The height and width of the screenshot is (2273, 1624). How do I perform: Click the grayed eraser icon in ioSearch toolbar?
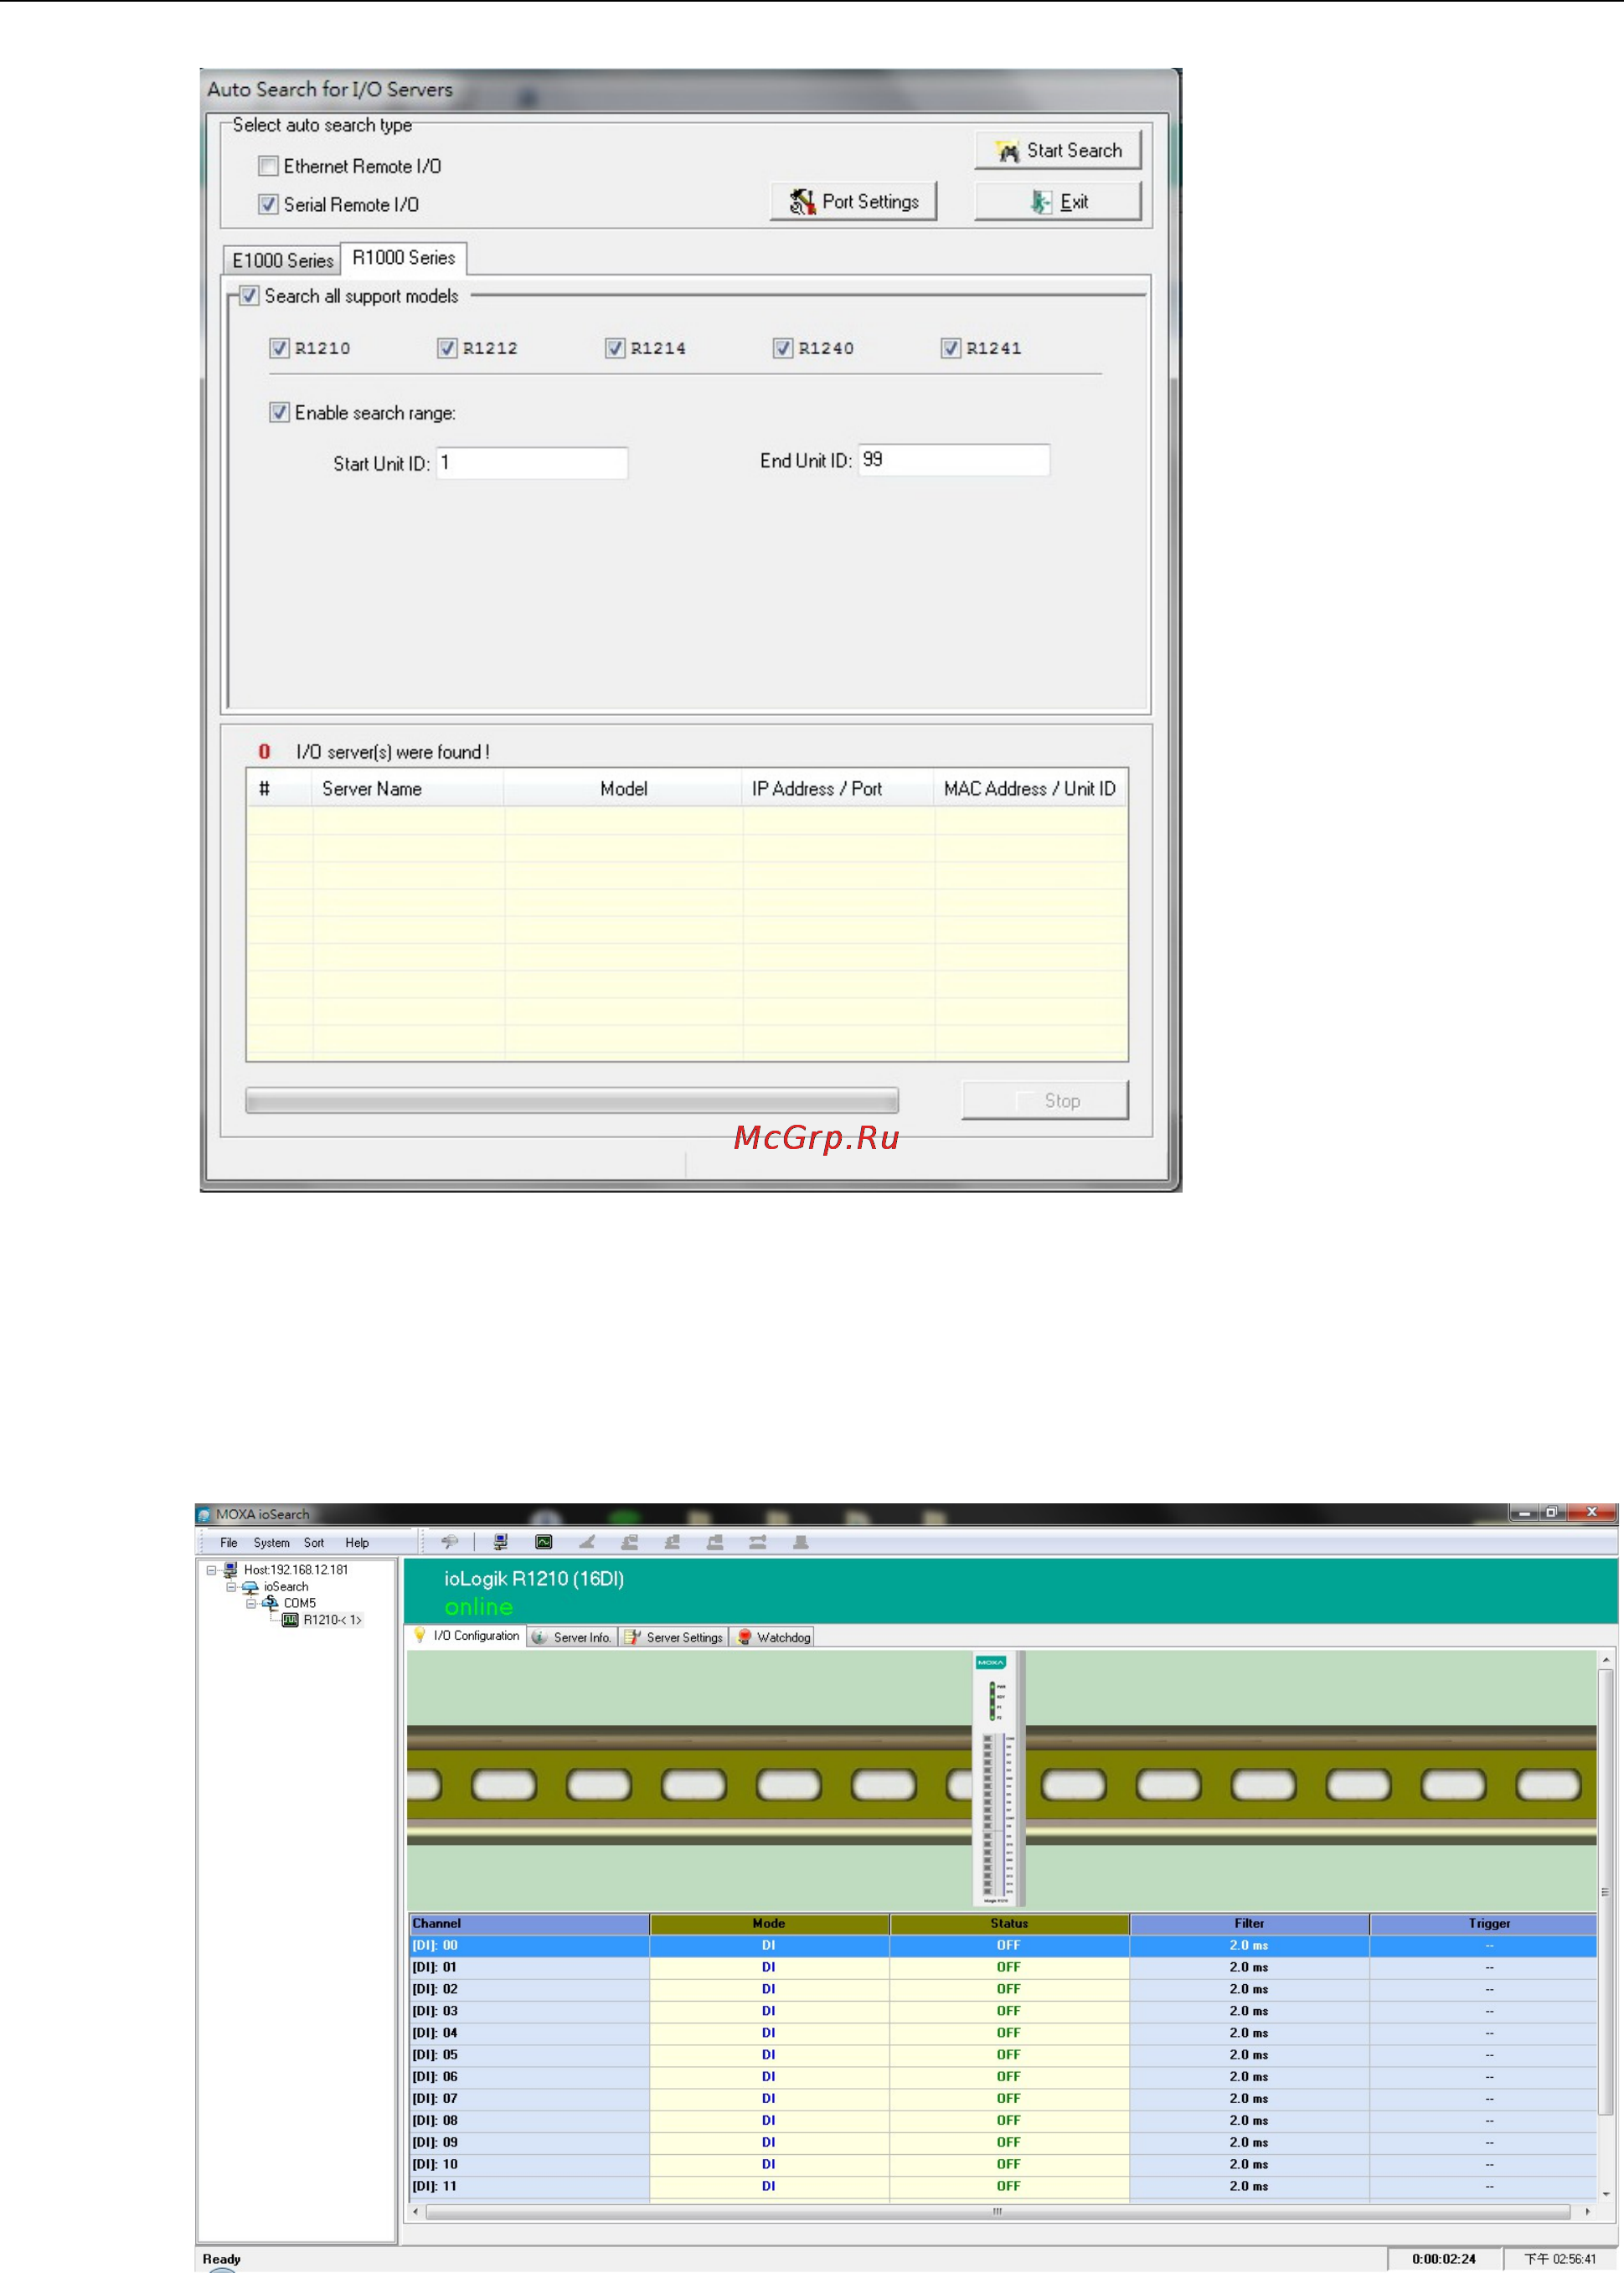click(x=587, y=1542)
